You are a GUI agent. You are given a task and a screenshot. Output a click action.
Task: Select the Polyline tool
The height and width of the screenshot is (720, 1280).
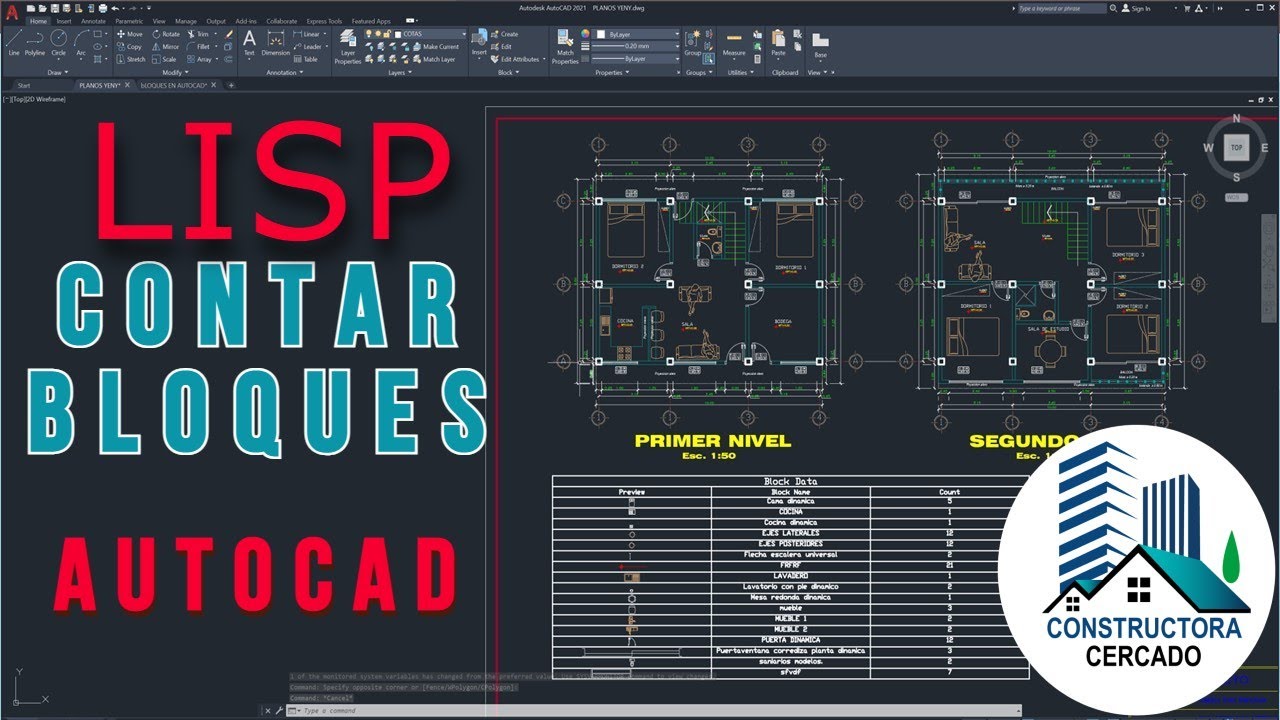point(35,42)
